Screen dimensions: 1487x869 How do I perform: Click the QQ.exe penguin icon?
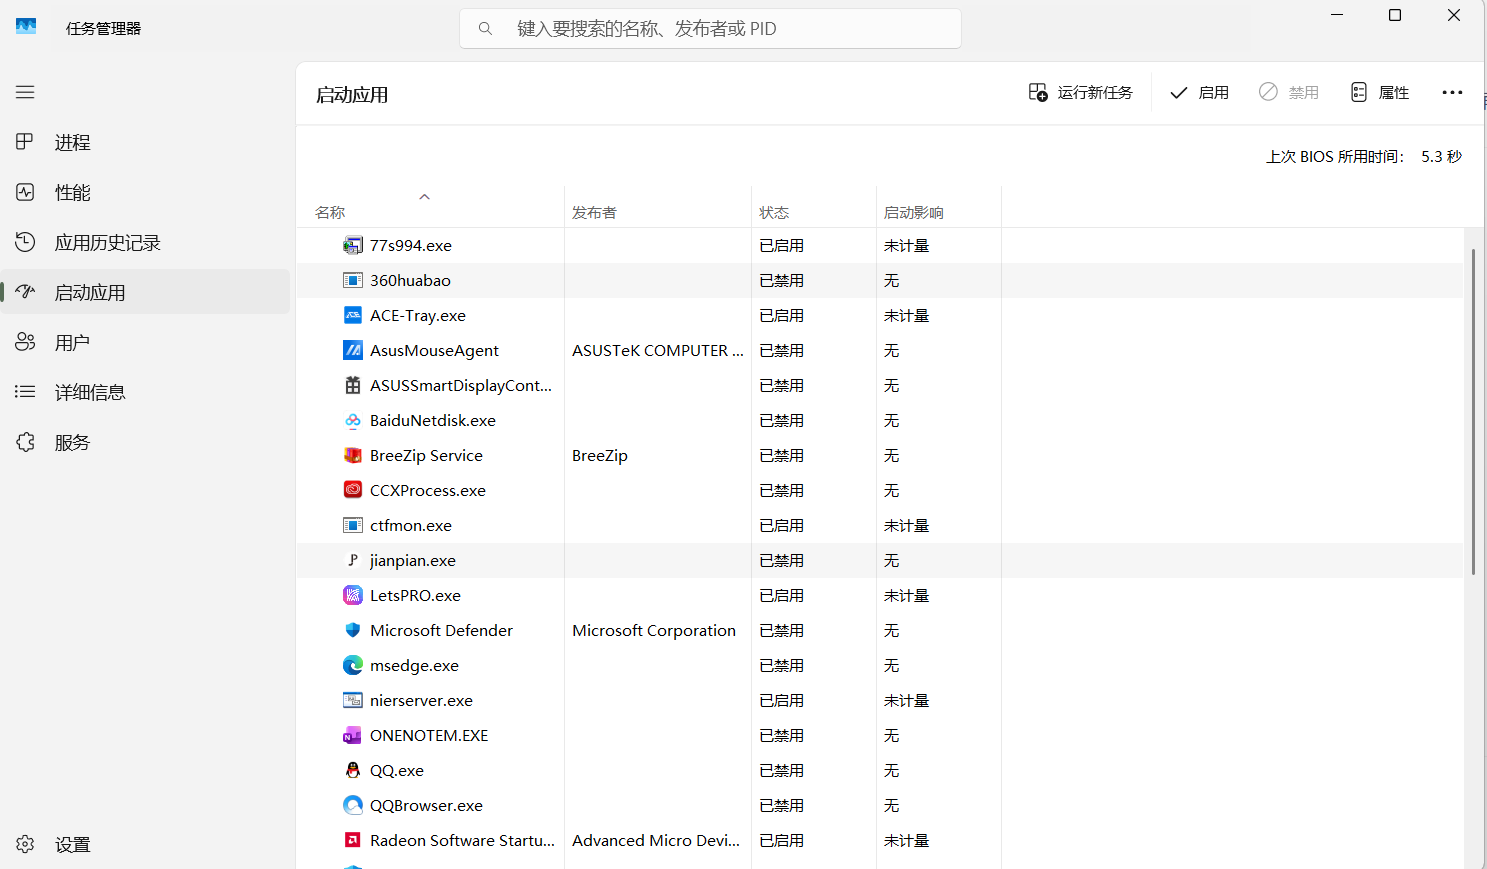(x=353, y=770)
